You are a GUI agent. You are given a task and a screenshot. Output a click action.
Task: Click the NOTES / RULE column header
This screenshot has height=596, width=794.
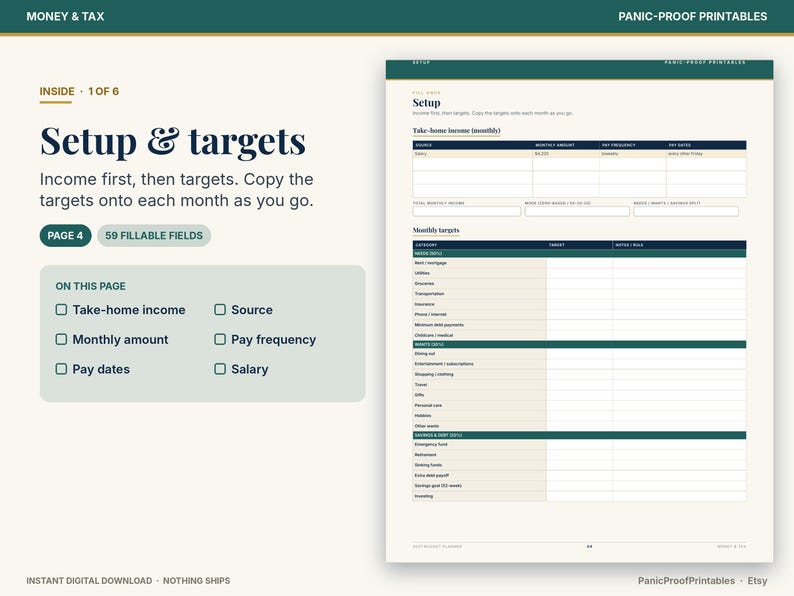click(629, 245)
